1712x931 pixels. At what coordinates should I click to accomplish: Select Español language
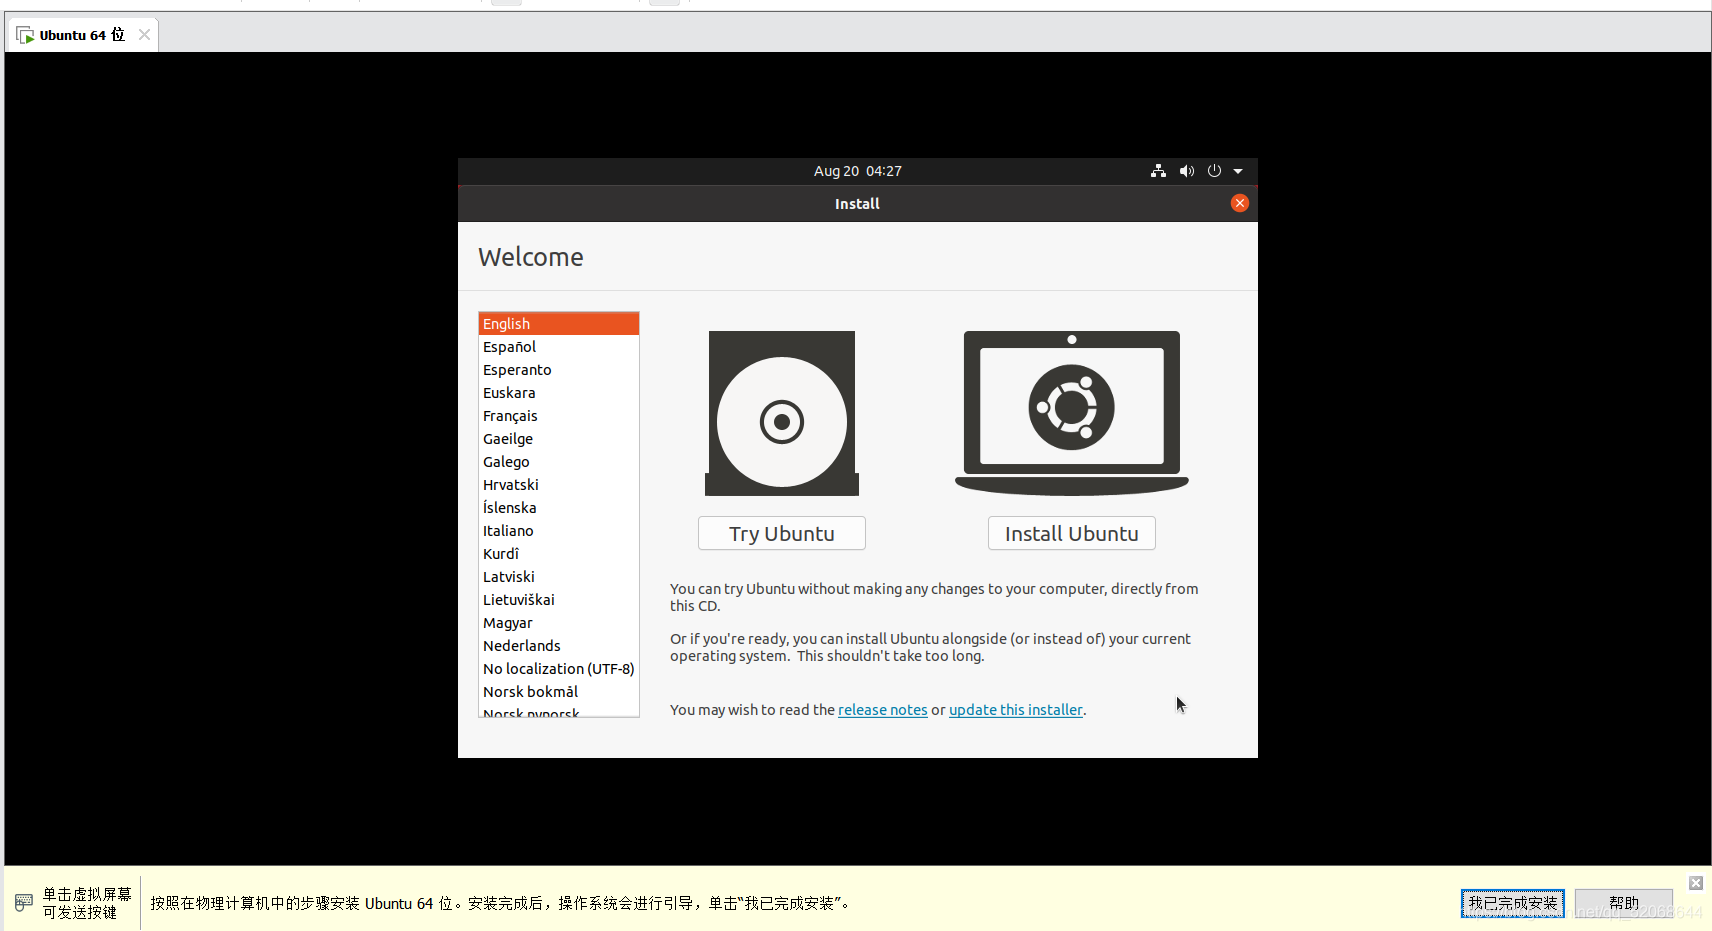tap(559, 347)
